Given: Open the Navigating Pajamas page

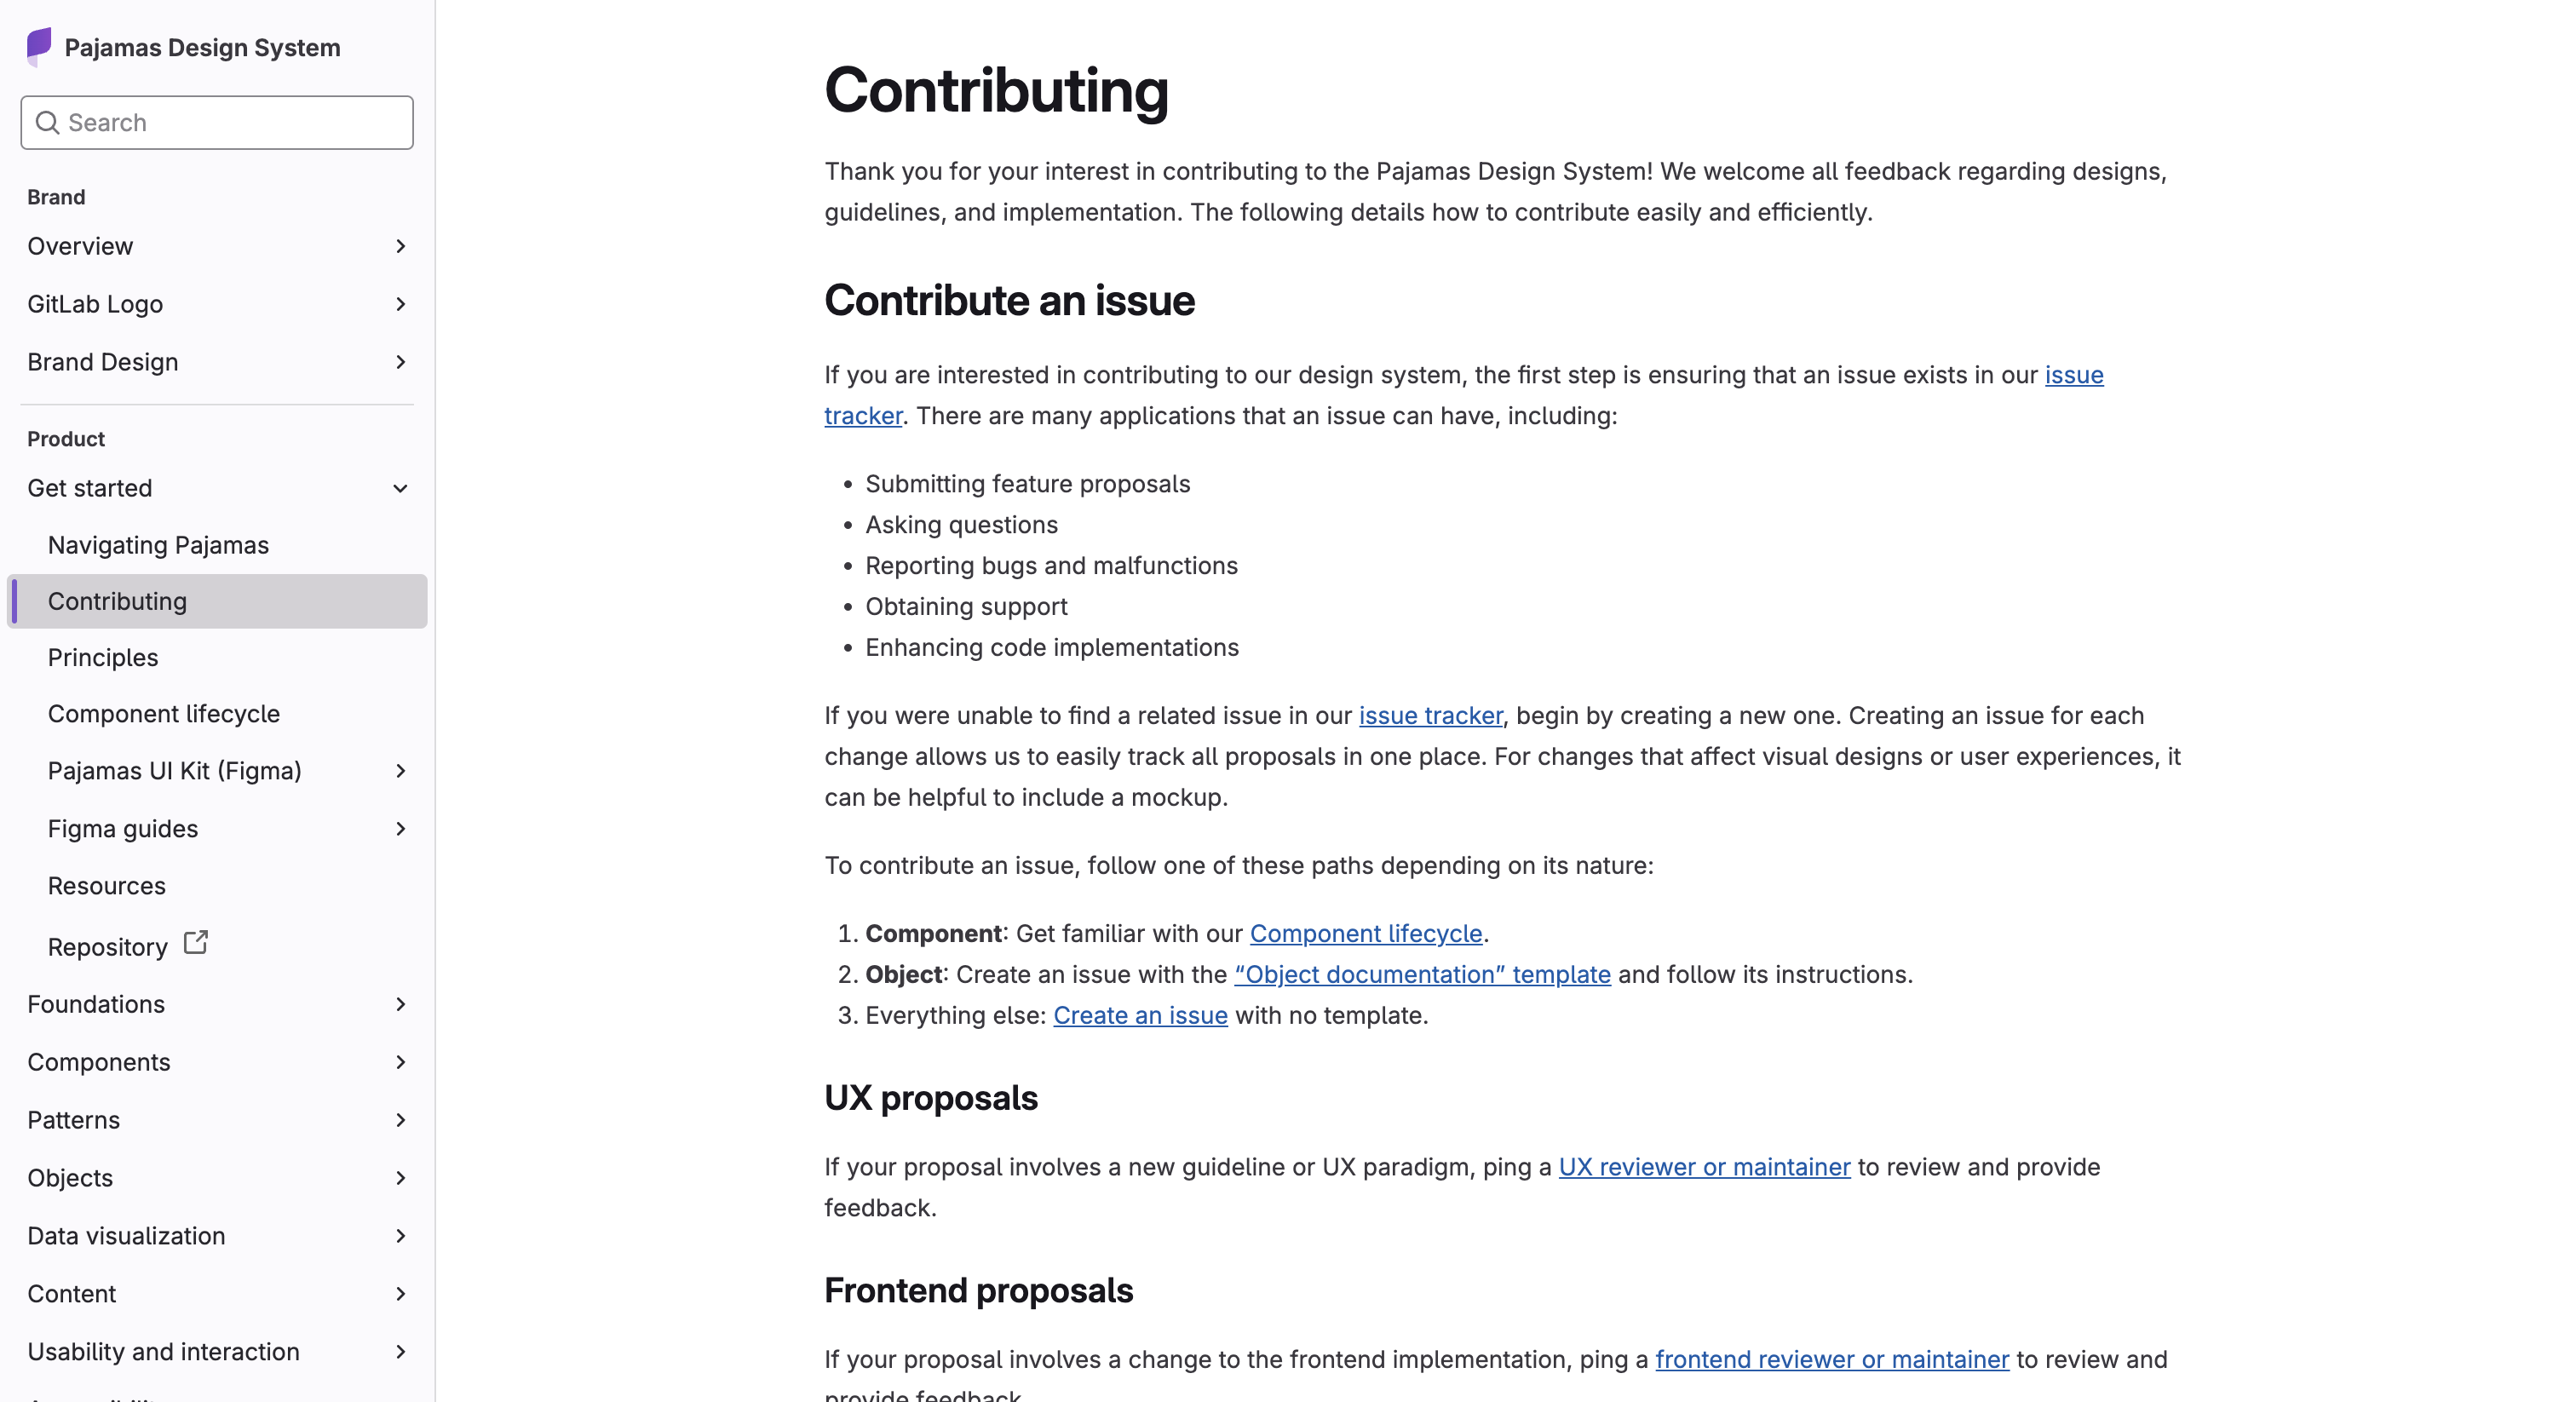Looking at the screenshot, I should [158, 545].
